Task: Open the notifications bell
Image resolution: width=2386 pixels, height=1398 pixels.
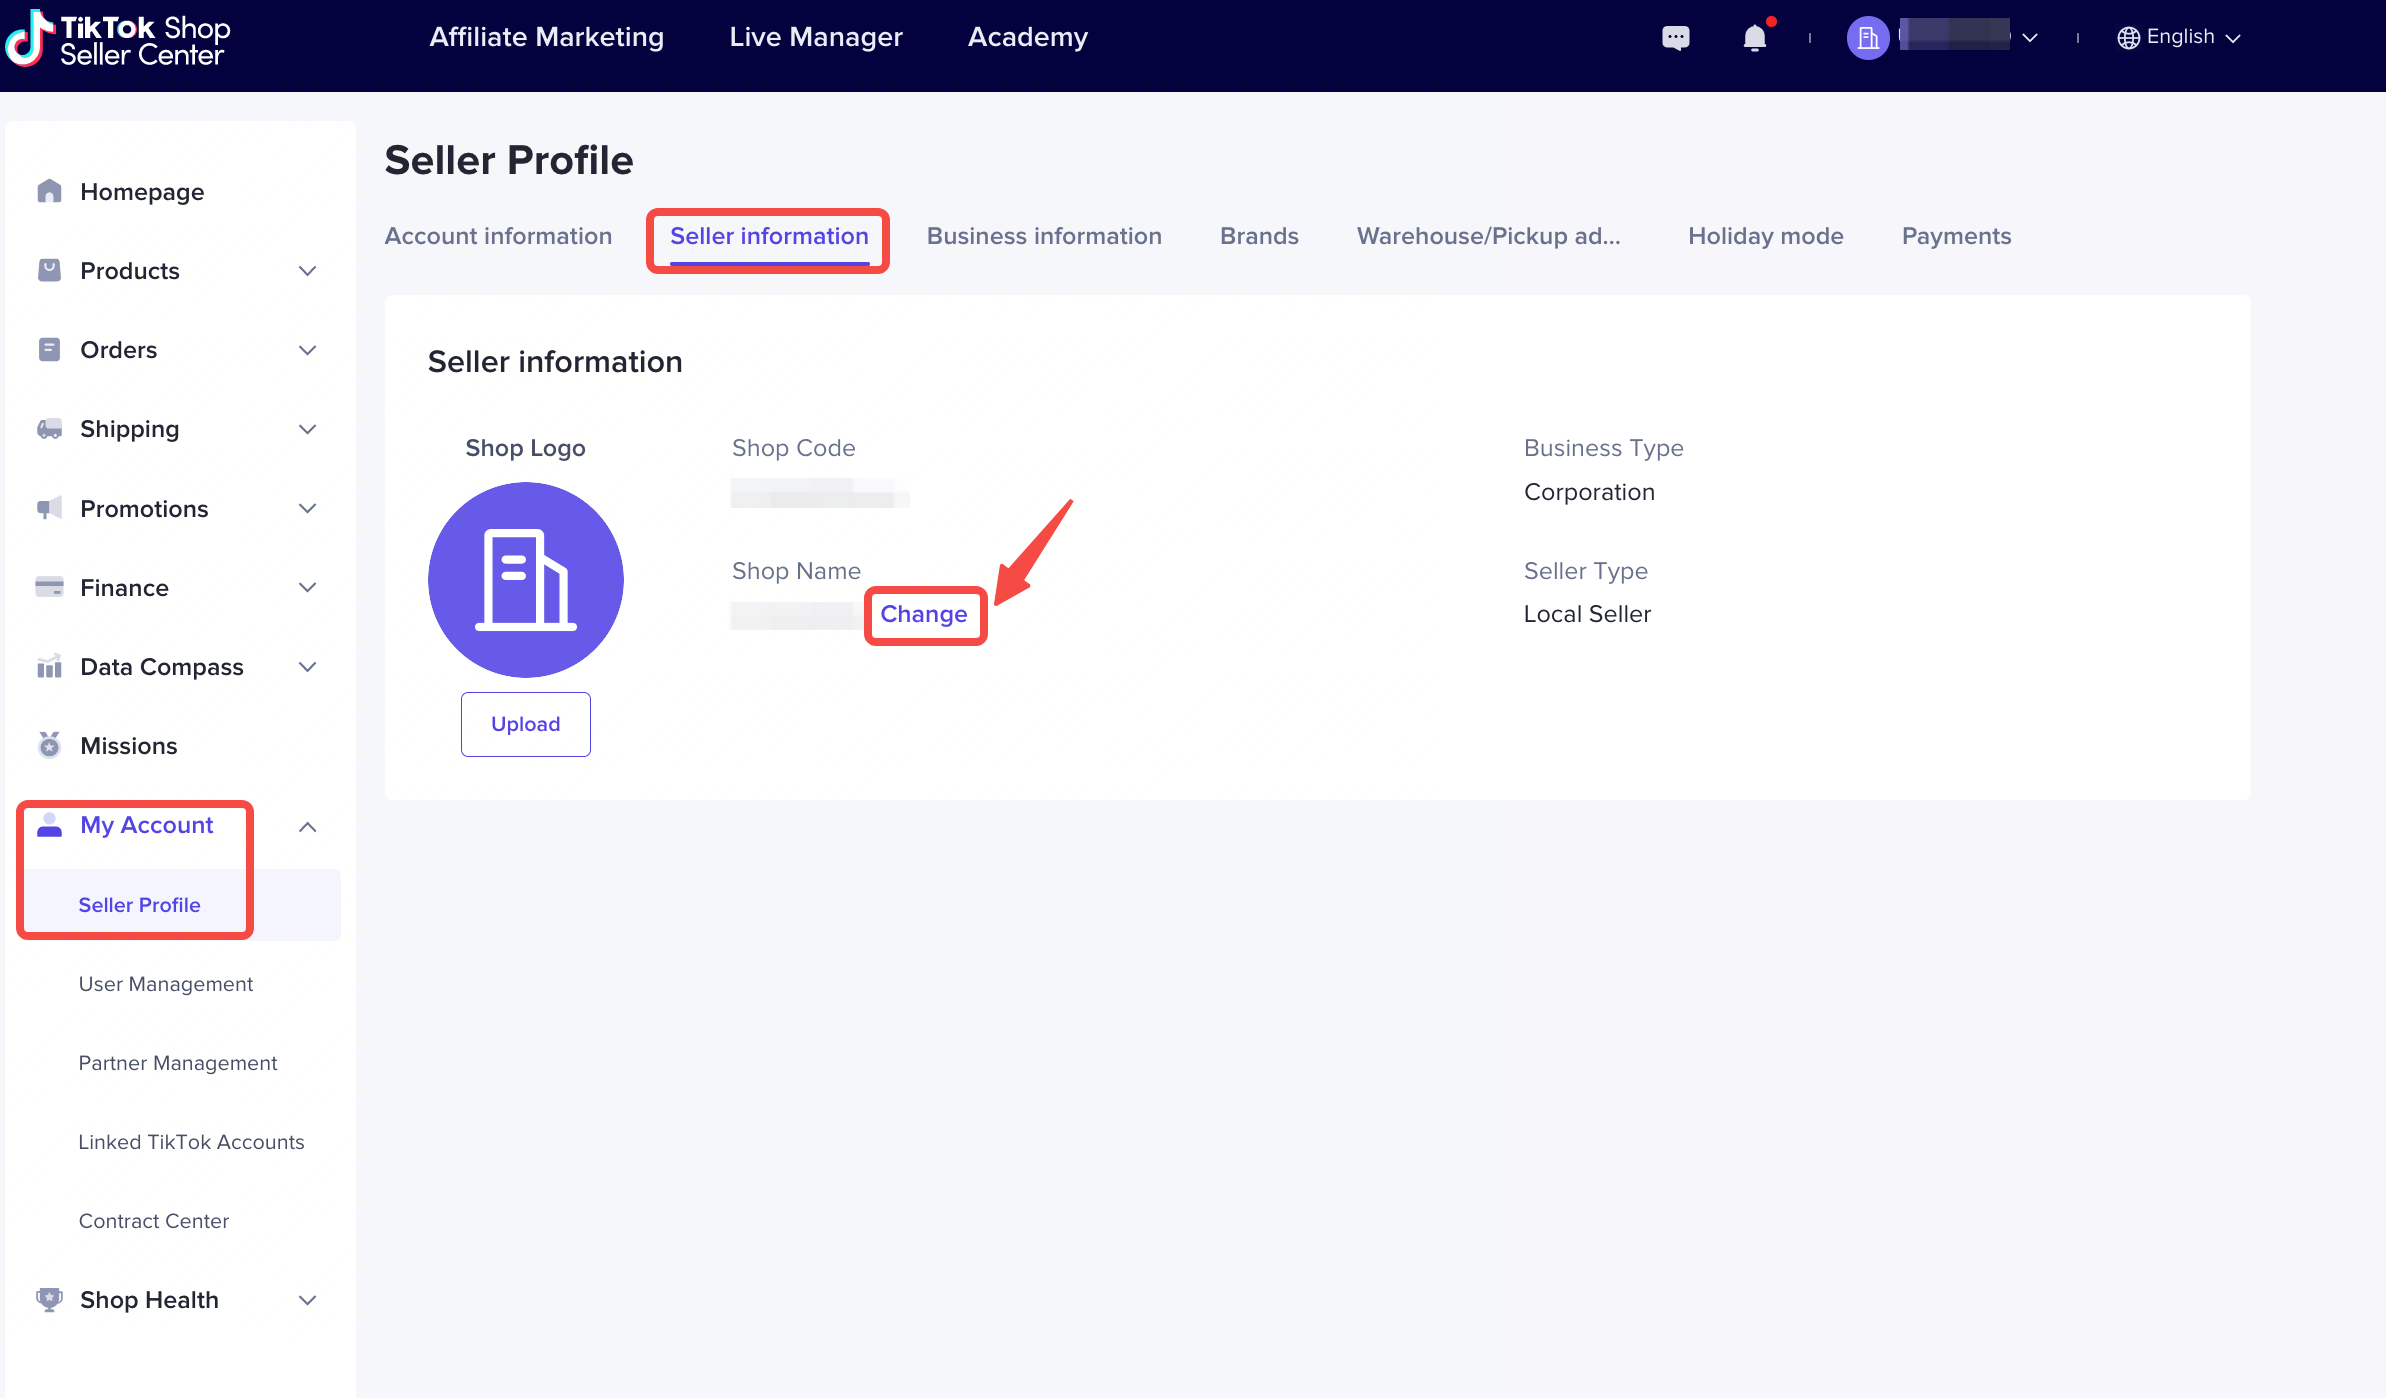Action: click(x=1754, y=38)
